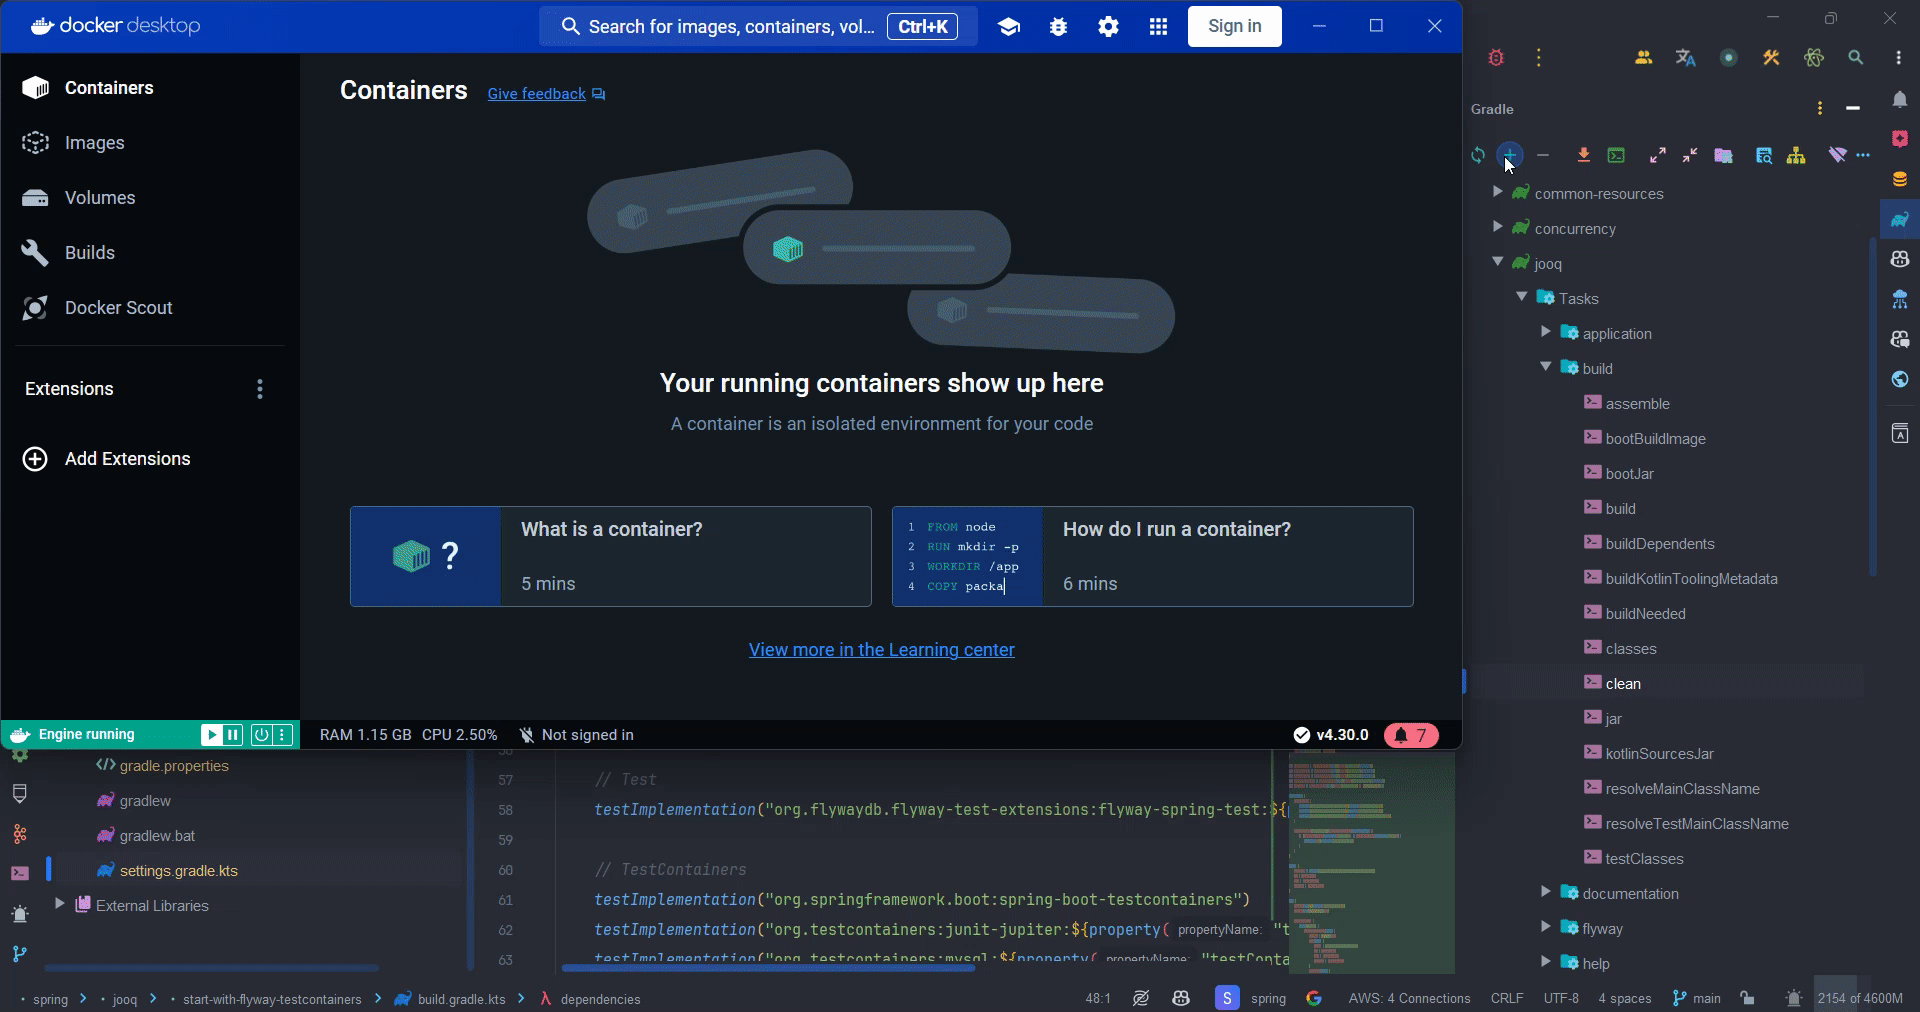
Task: Click the Sign in button
Action: tap(1234, 26)
